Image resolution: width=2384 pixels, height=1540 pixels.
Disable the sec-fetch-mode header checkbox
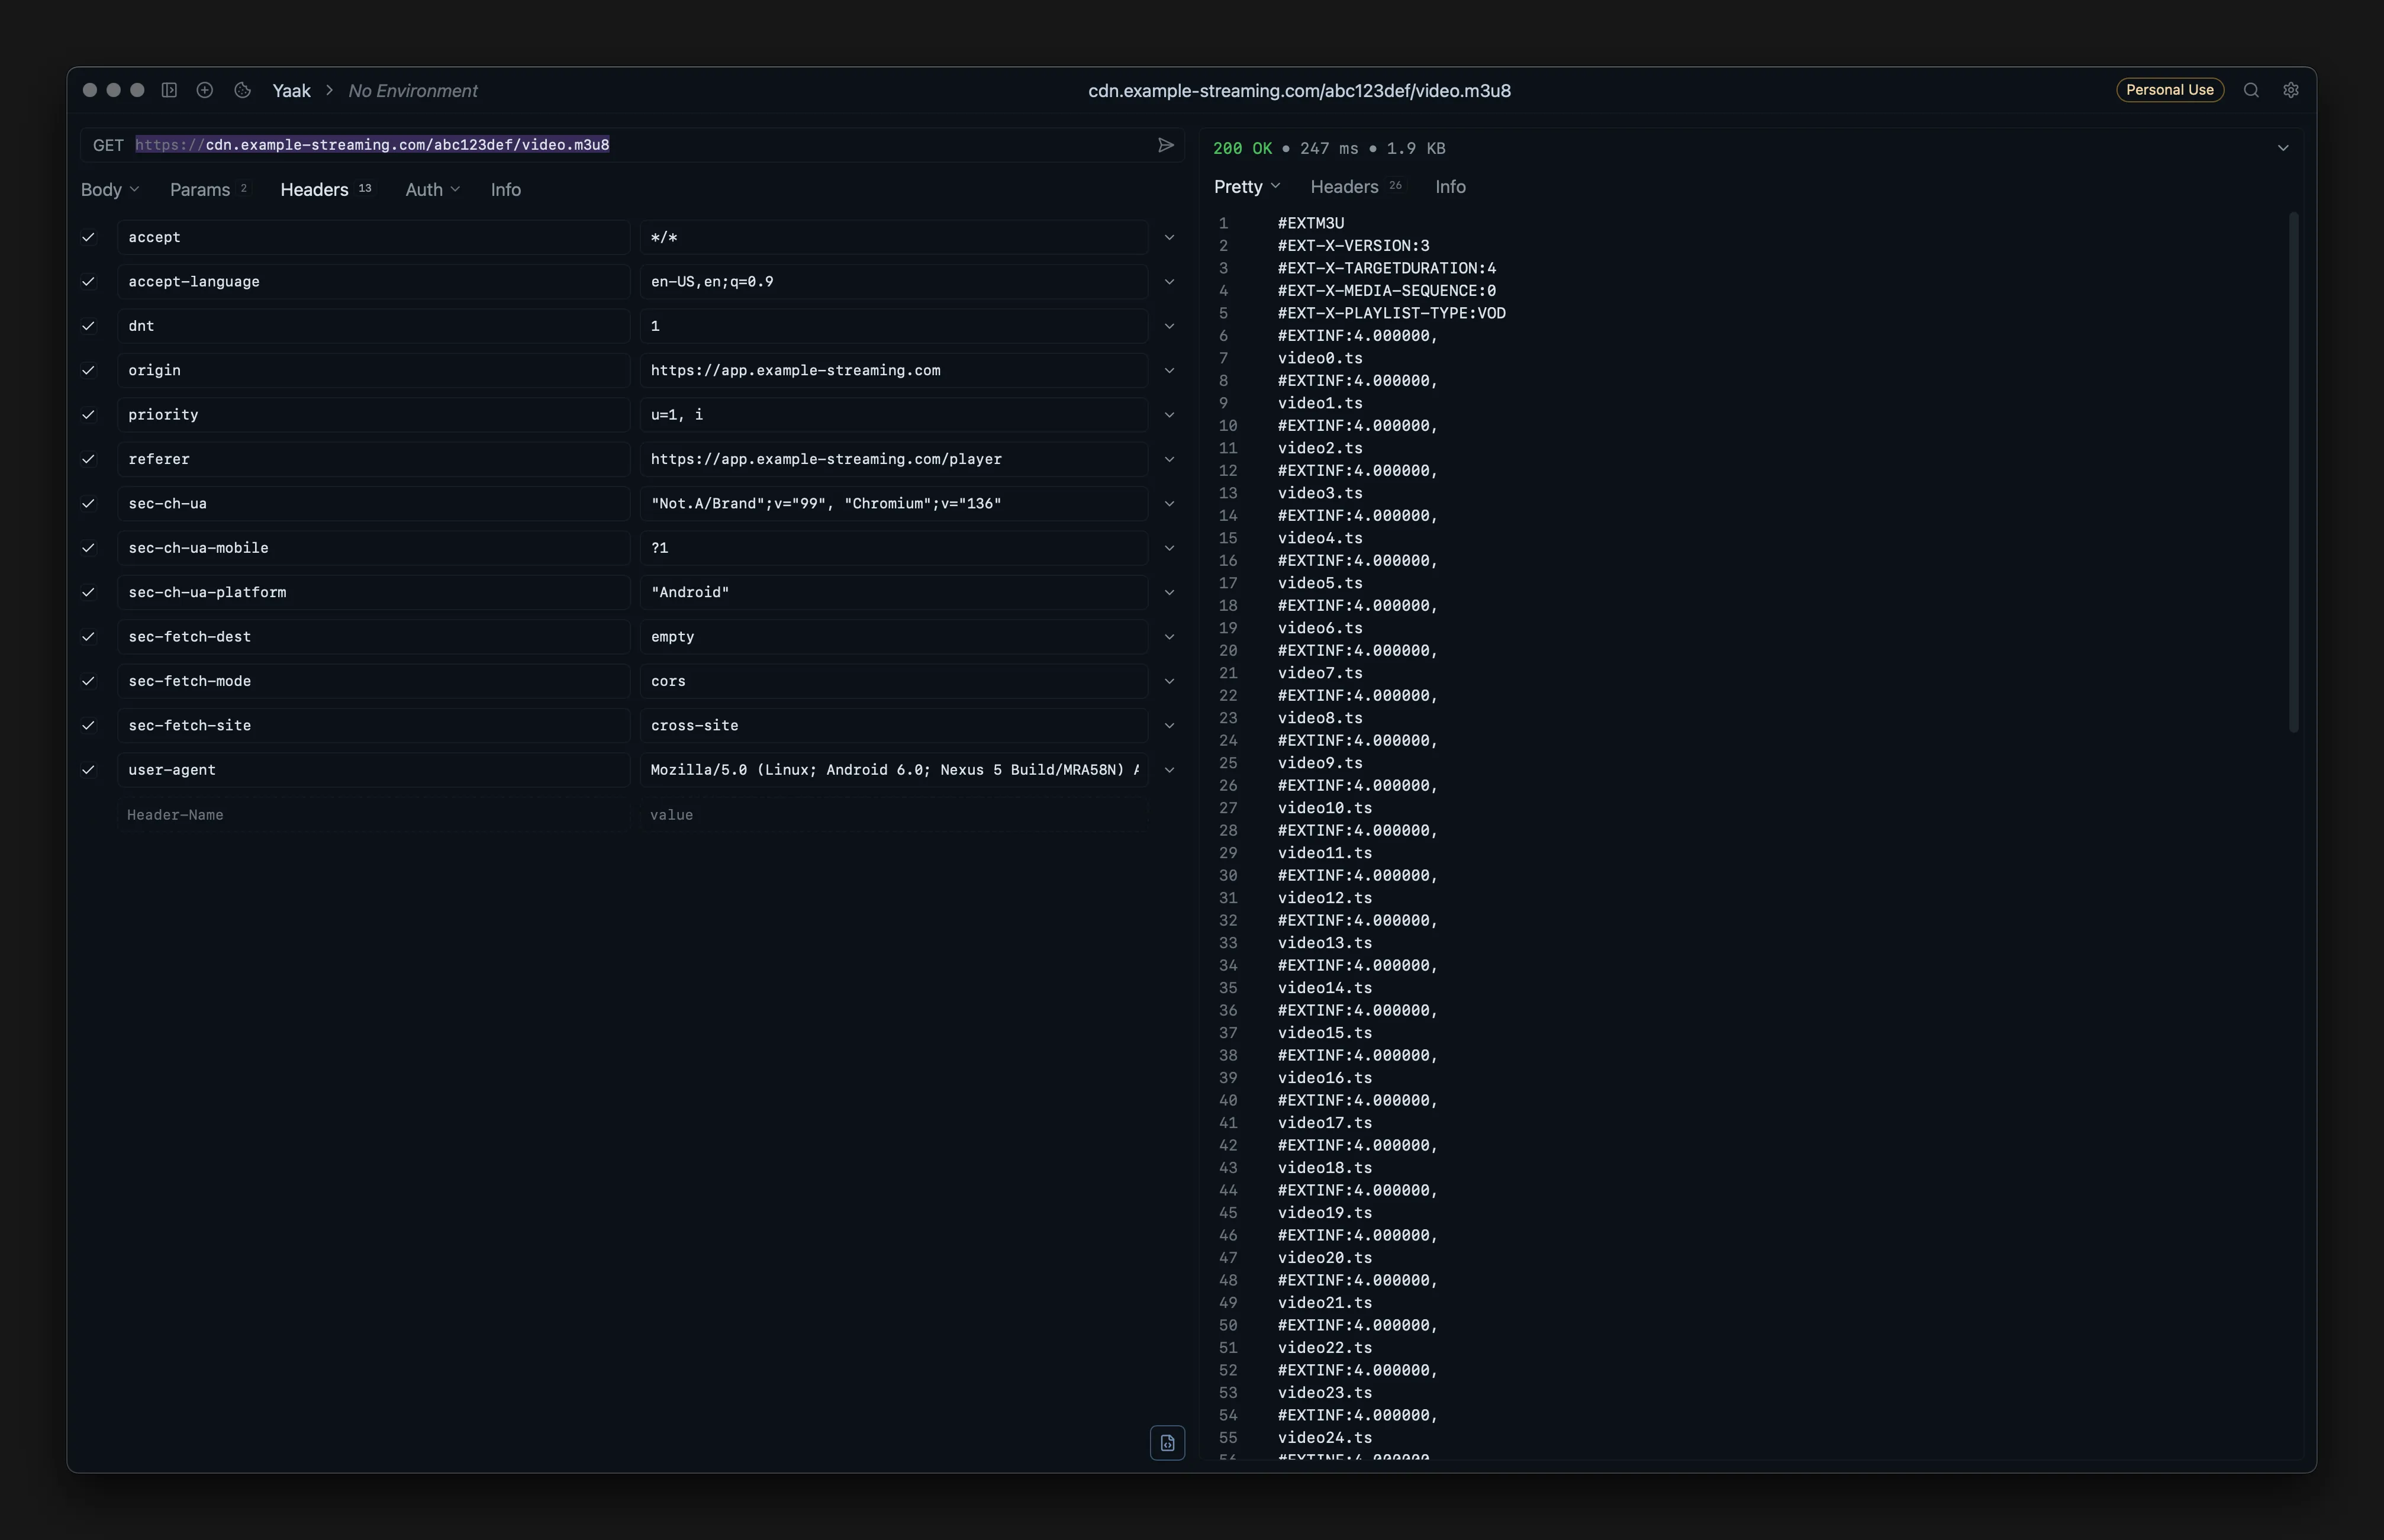click(88, 681)
